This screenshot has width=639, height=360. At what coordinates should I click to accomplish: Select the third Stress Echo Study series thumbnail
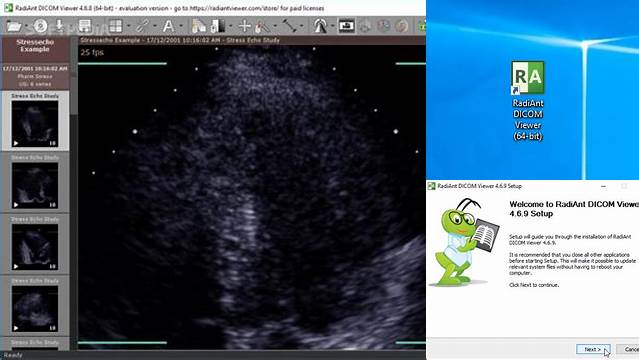[35, 247]
